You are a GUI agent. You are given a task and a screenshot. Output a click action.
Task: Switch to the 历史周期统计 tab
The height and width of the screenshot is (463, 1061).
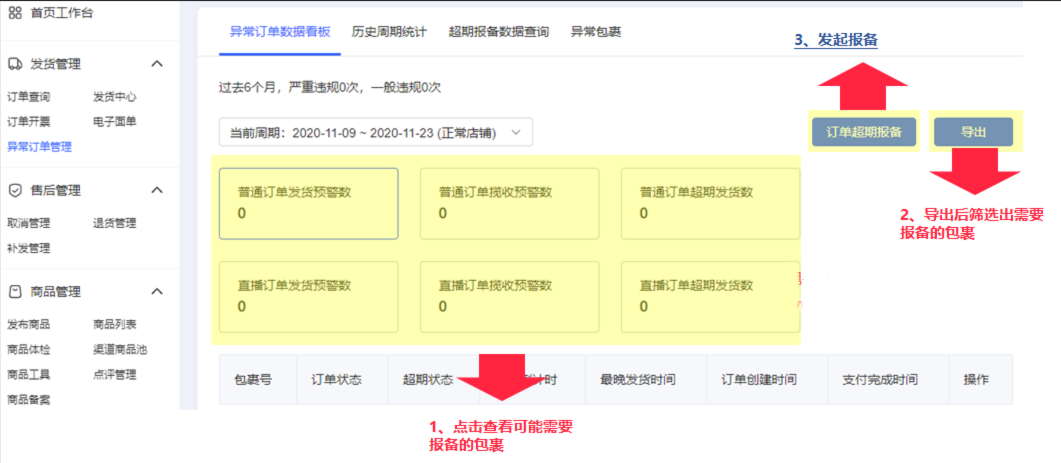click(389, 32)
